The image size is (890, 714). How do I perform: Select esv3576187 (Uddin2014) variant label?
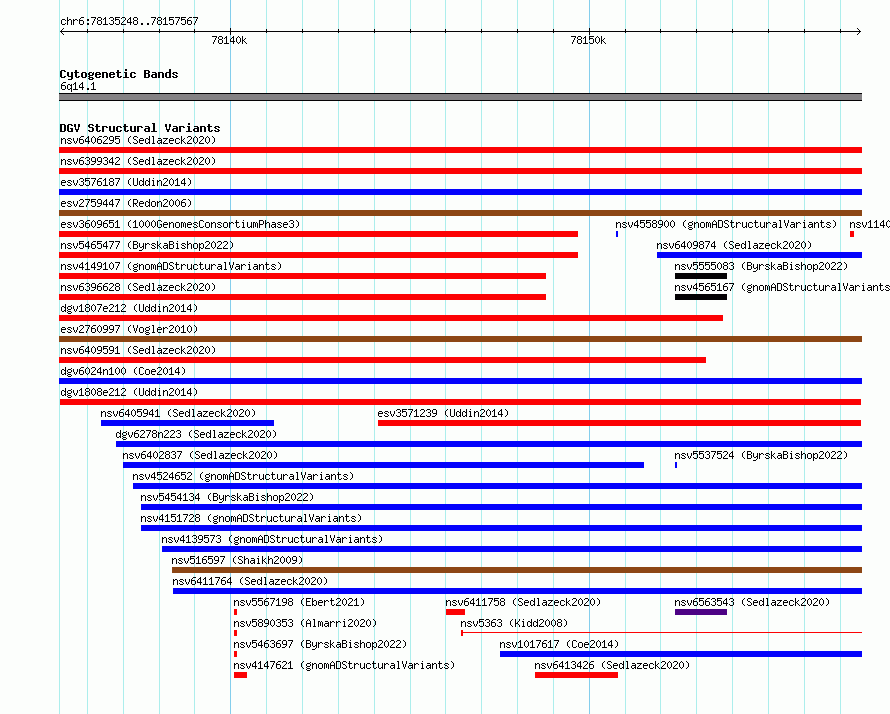point(126,182)
